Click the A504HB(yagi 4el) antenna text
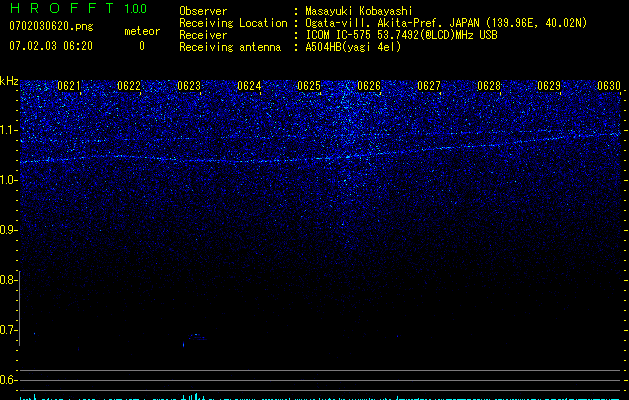The image size is (629, 400). (x=353, y=47)
